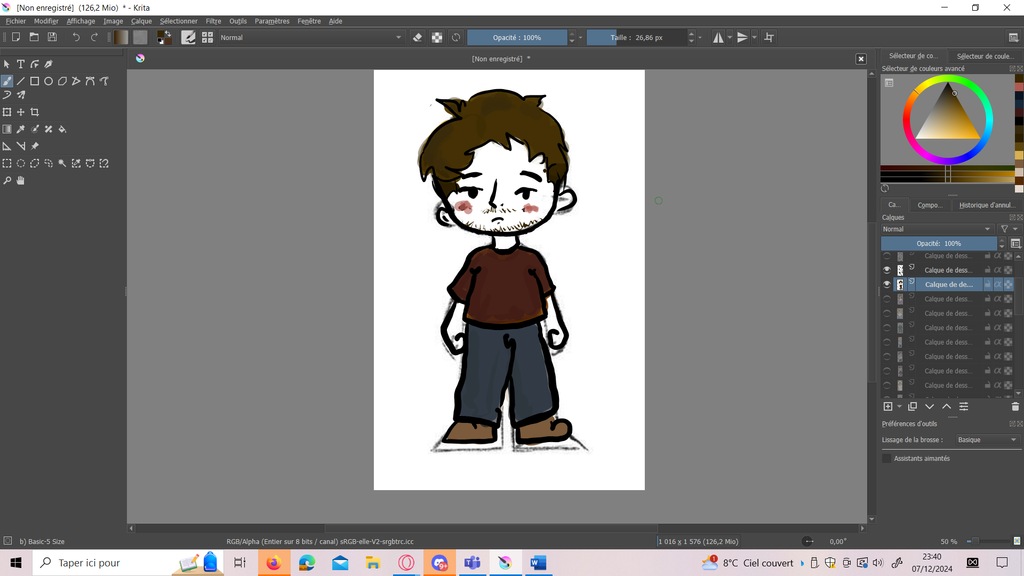1024x576 pixels.
Task: Toggle preserve alpha button in toolbar
Action: [x=437, y=37]
